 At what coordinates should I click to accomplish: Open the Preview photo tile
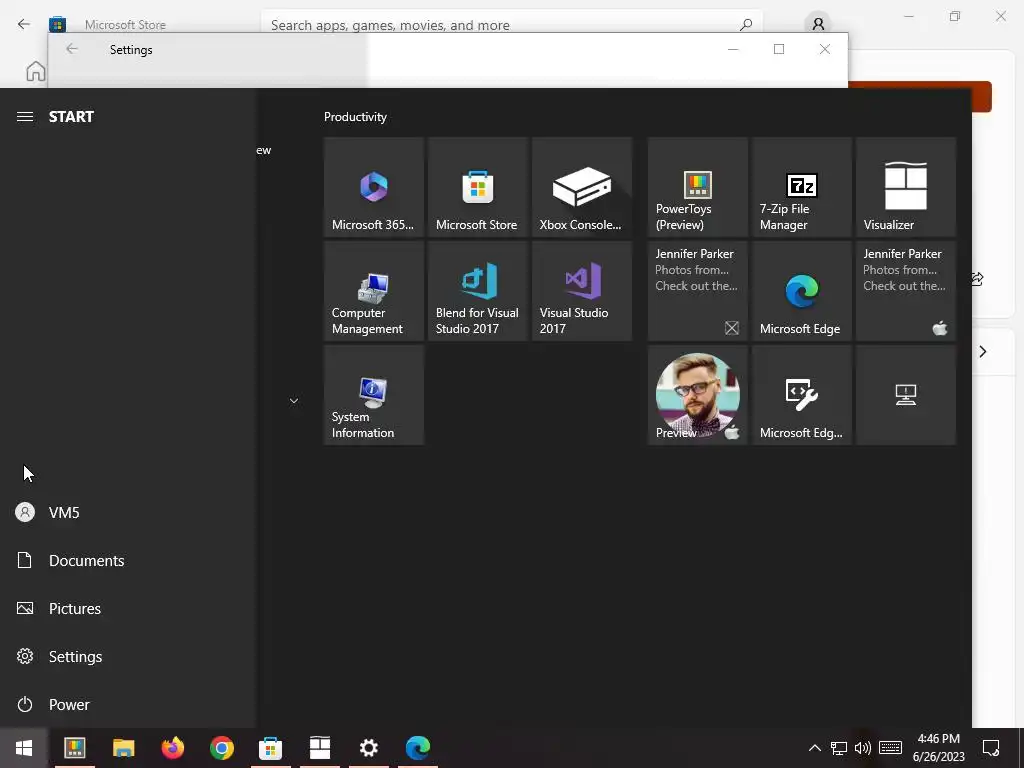click(x=697, y=395)
